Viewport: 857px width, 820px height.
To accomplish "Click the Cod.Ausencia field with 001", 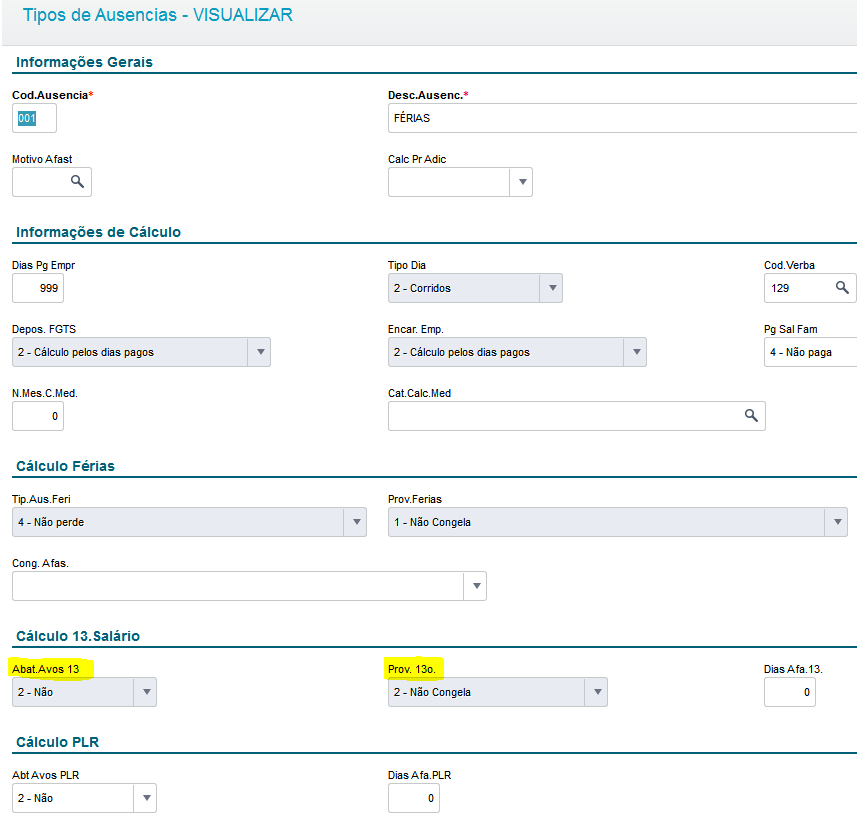I will pos(34,118).
